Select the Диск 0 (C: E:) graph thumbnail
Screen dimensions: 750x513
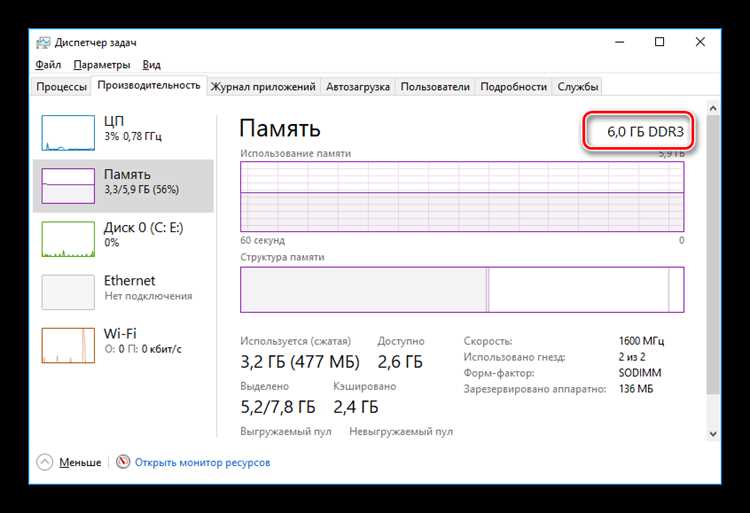pyautogui.click(x=68, y=239)
